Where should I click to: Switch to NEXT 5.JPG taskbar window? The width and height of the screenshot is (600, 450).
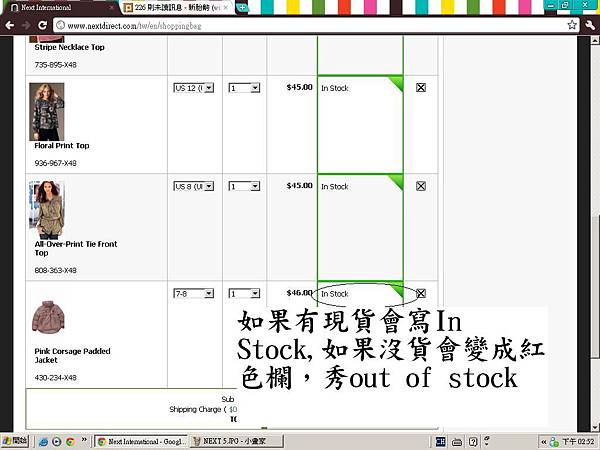click(x=237, y=442)
